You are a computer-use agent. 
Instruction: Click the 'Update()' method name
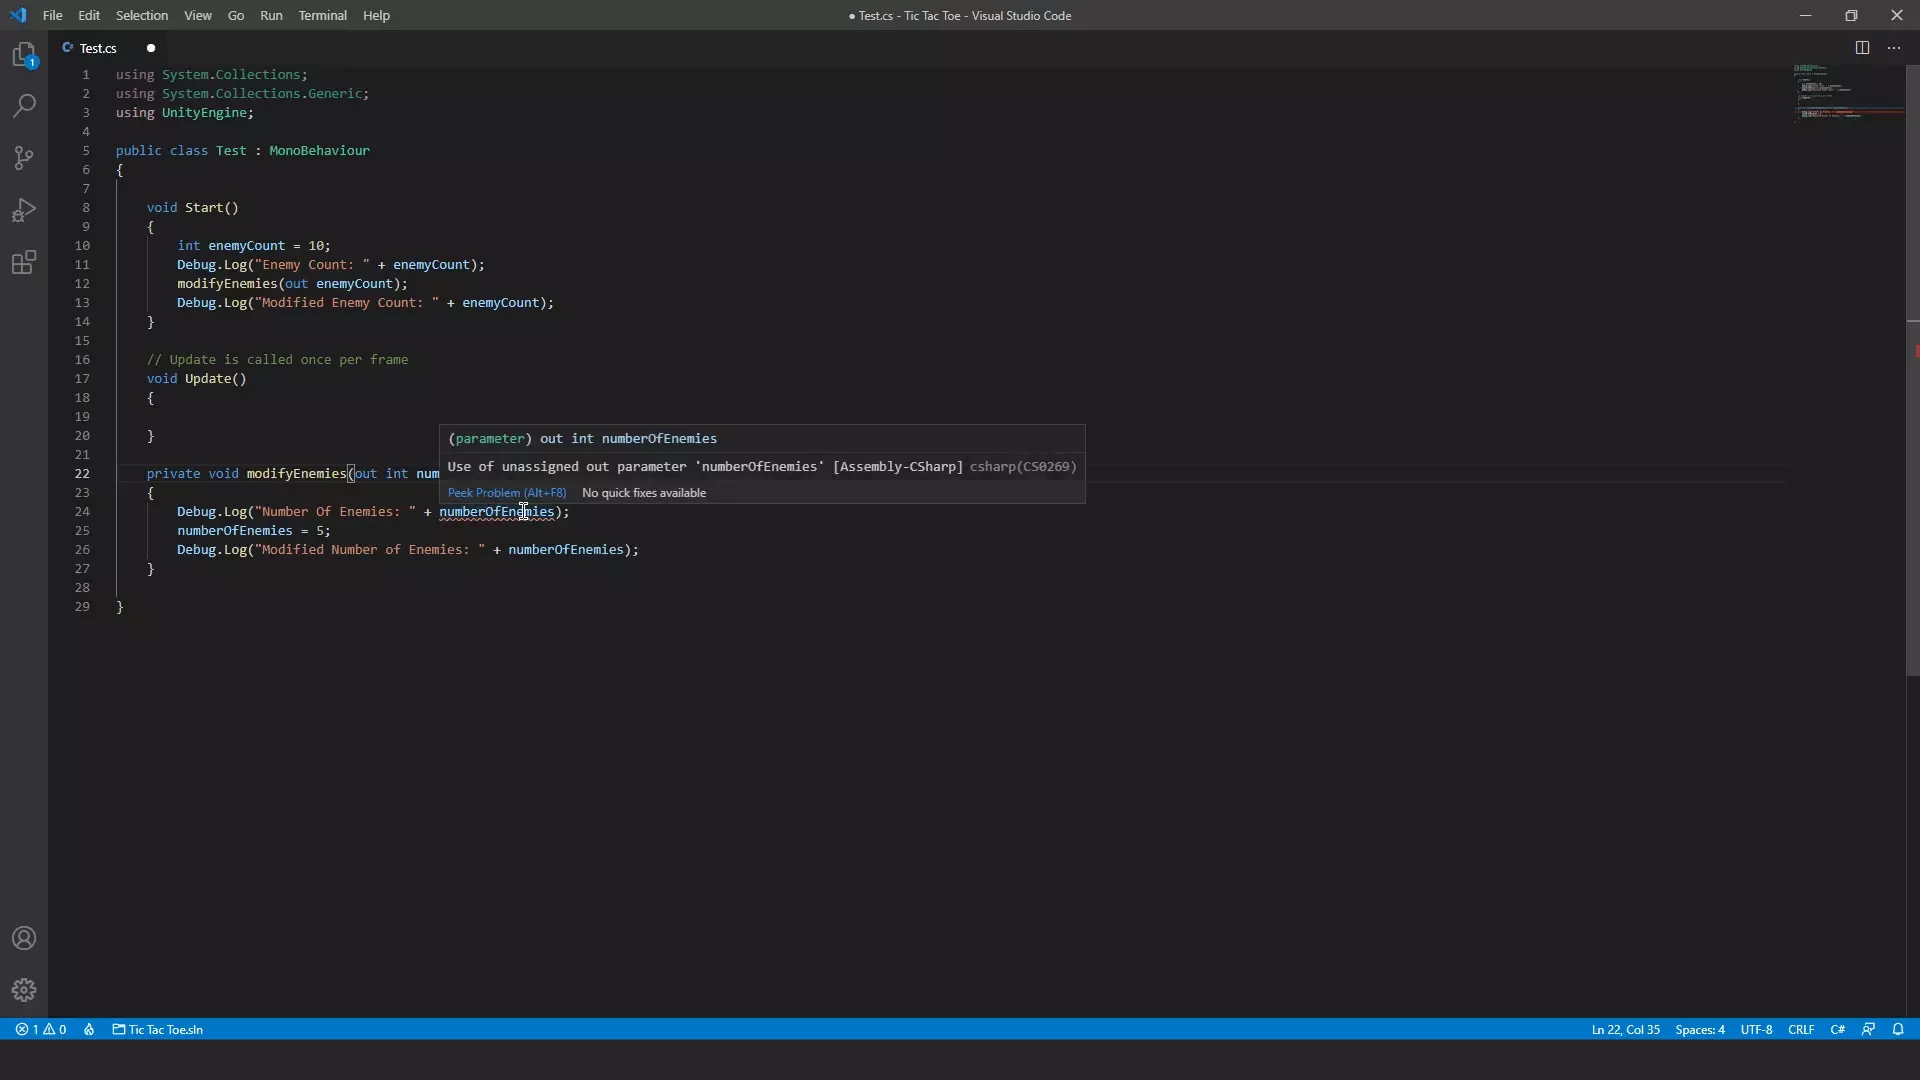pos(216,379)
